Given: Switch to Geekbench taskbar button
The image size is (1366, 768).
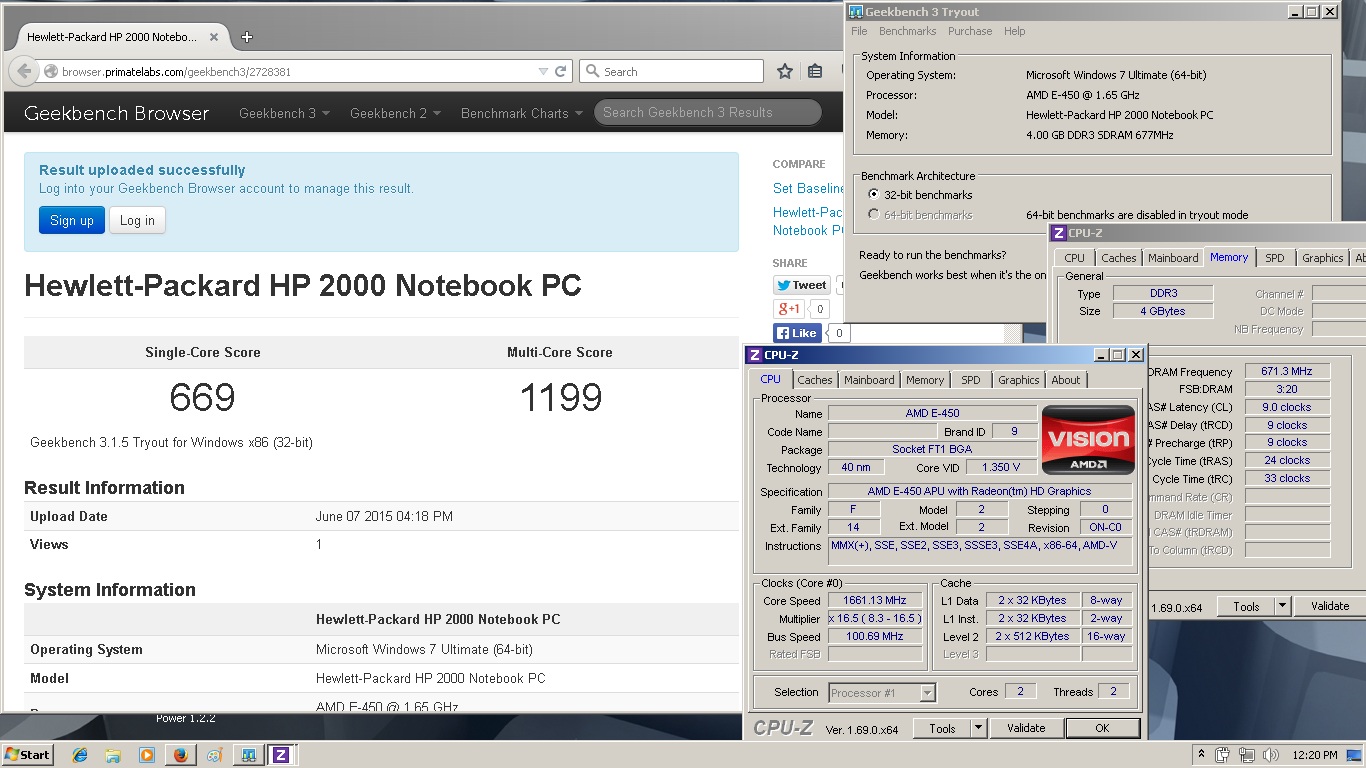Looking at the screenshot, I should coord(247,755).
